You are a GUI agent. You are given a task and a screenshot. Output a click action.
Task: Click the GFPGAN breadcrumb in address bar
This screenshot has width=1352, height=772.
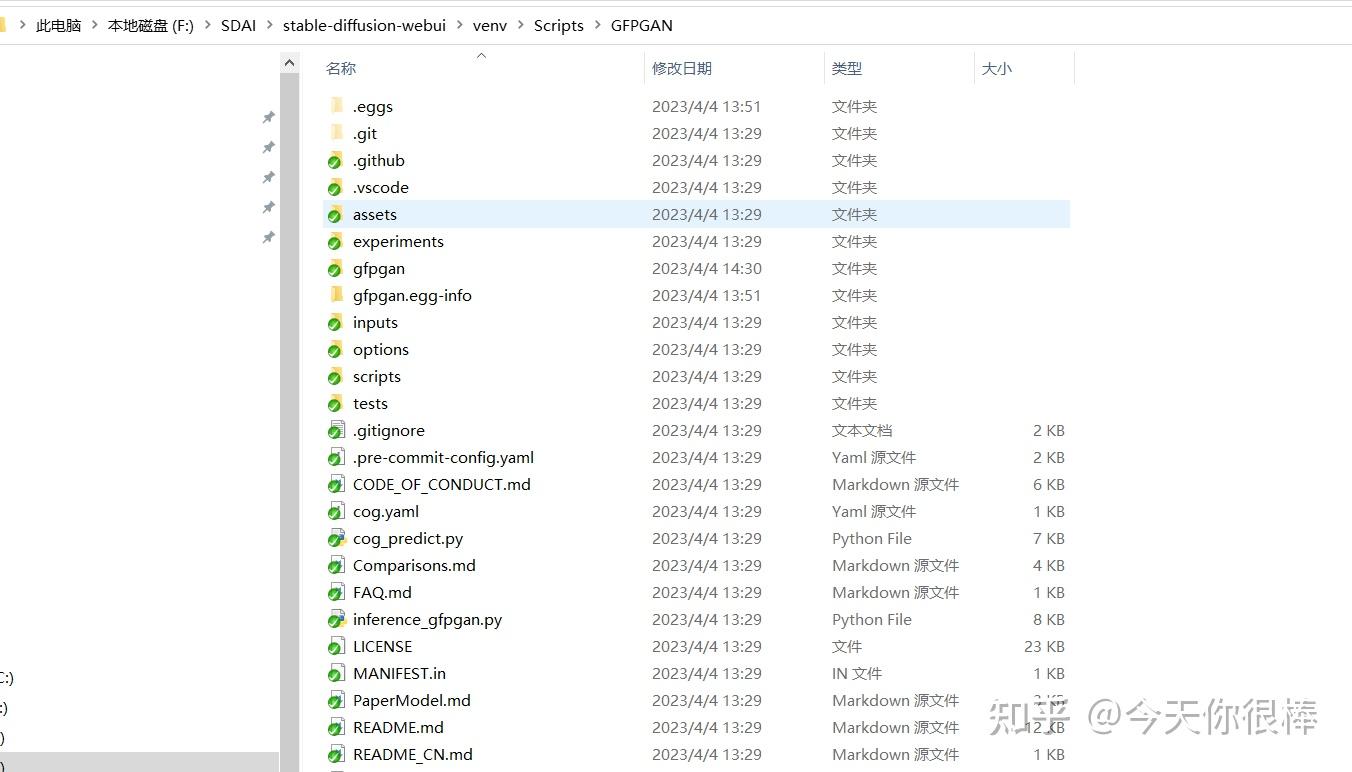[x=642, y=25]
